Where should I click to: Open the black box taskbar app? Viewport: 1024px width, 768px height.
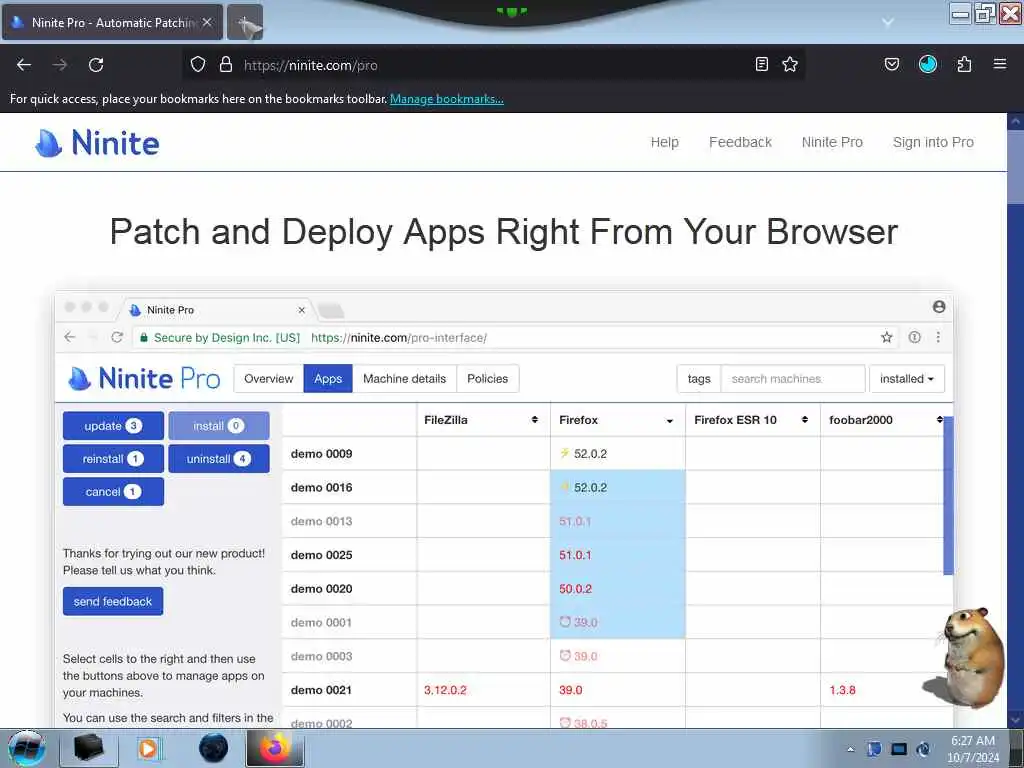(x=89, y=748)
